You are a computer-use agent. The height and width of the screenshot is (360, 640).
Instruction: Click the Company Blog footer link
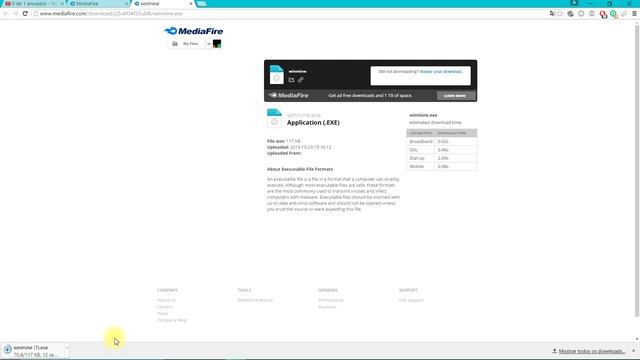(171, 320)
